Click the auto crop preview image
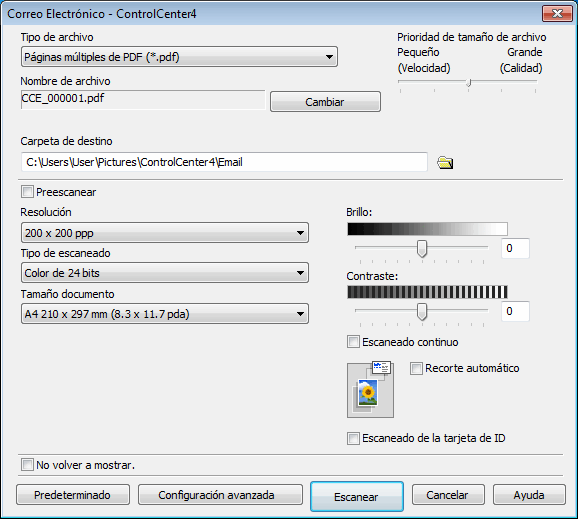Viewport: 578px width, 519px height. click(370, 390)
